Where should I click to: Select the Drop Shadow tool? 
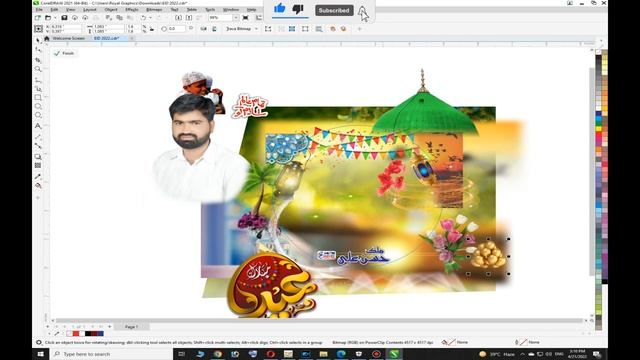click(38, 157)
